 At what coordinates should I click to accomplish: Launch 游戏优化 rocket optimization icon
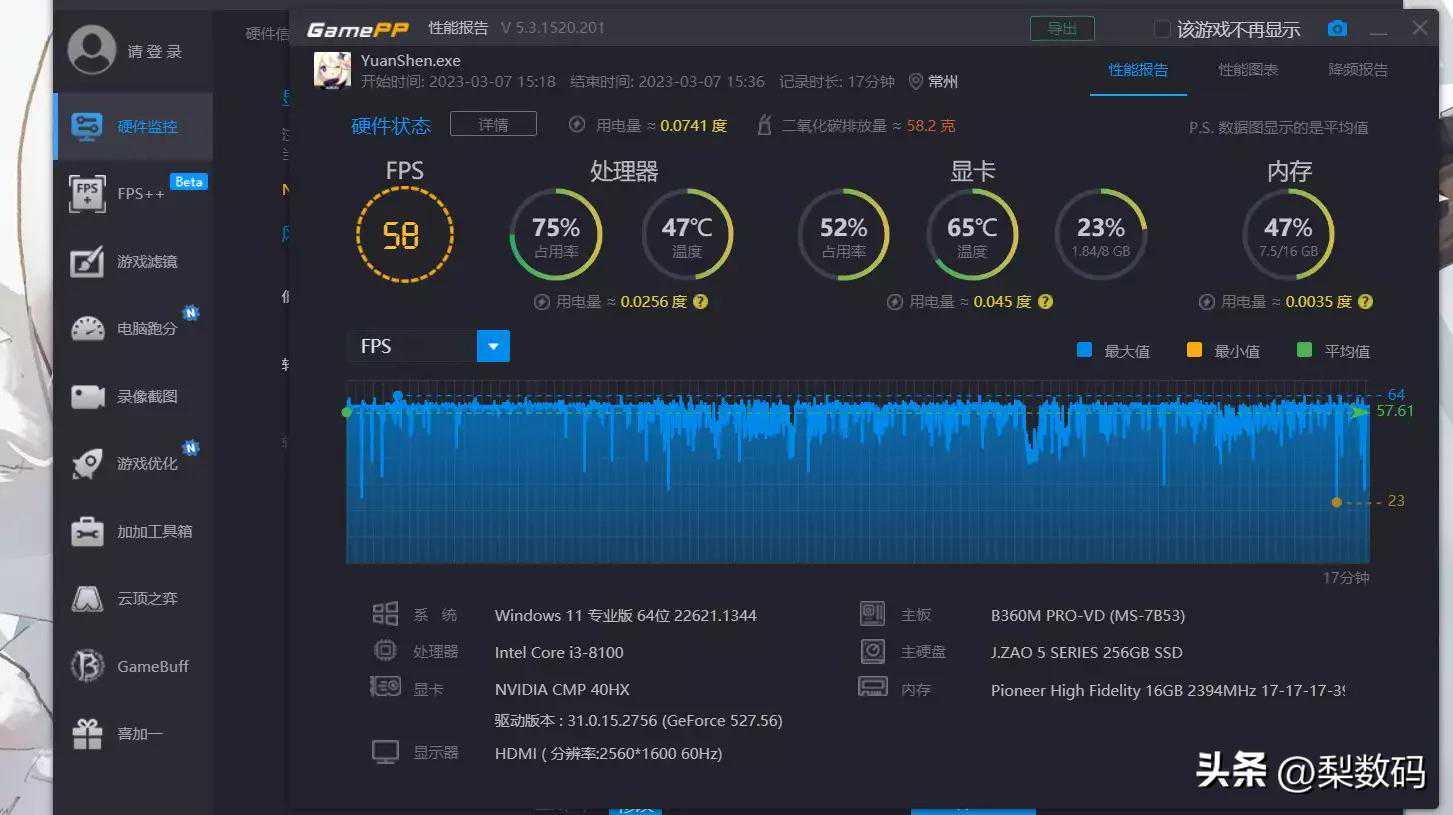(88, 464)
